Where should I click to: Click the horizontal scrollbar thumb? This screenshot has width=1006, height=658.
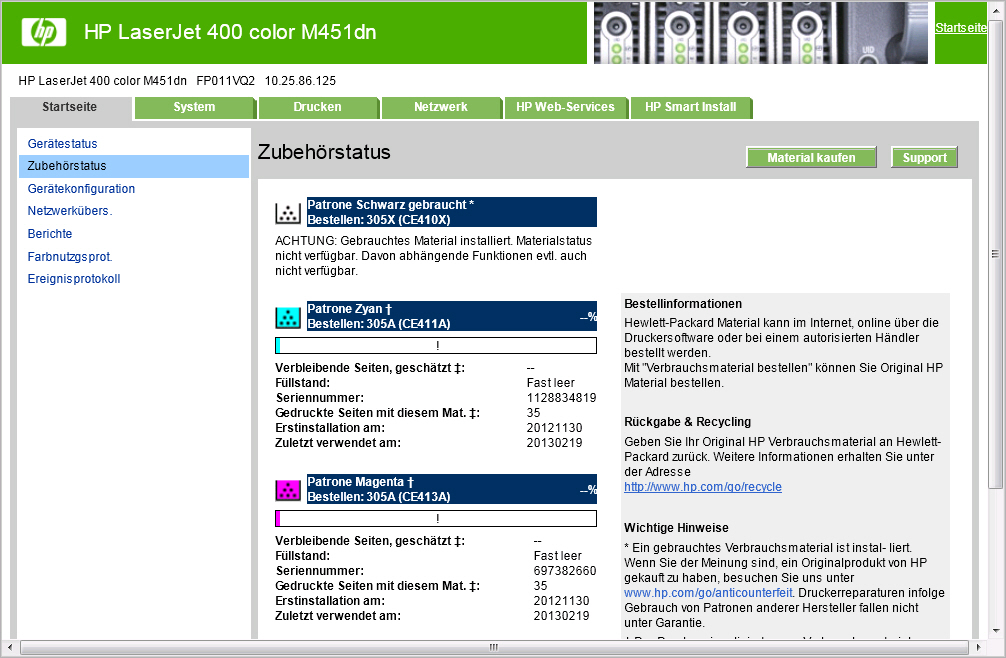click(493, 647)
